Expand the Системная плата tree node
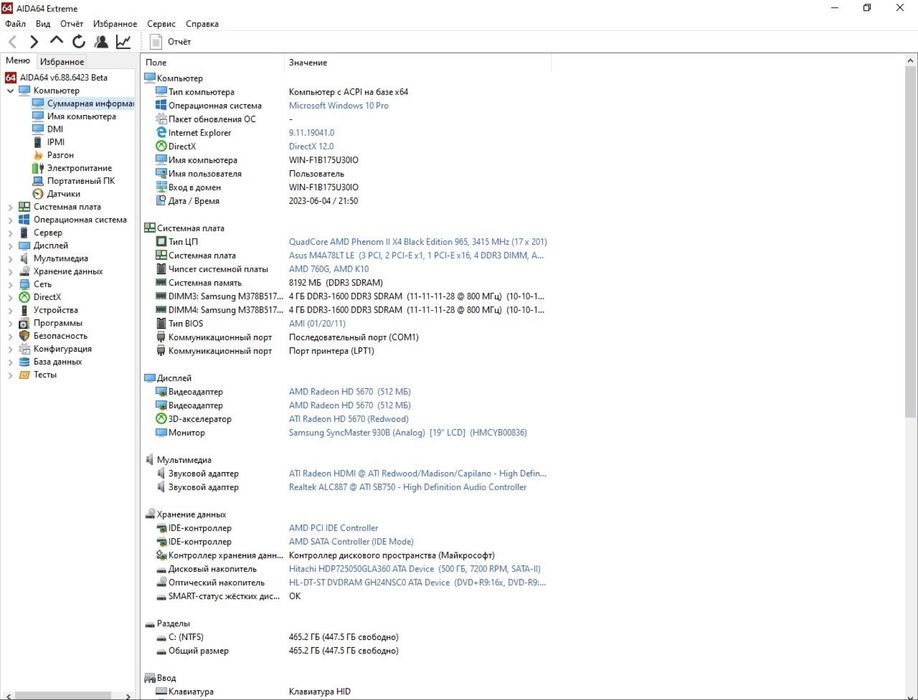 (10, 207)
